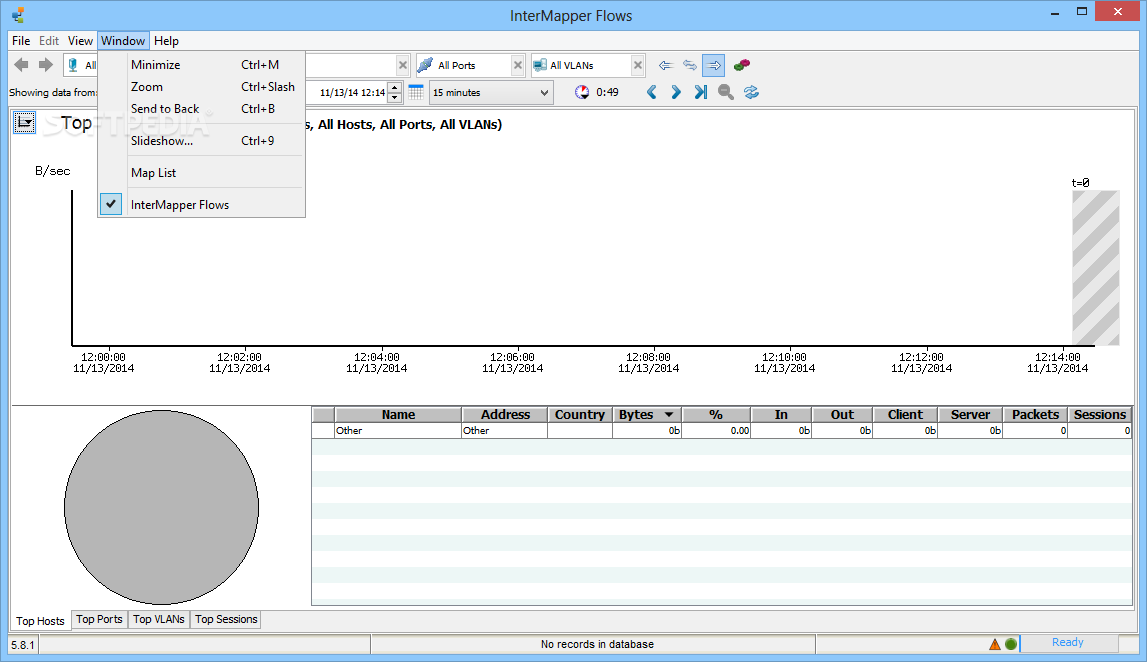
Task: Sort table by Name column
Action: point(398,415)
